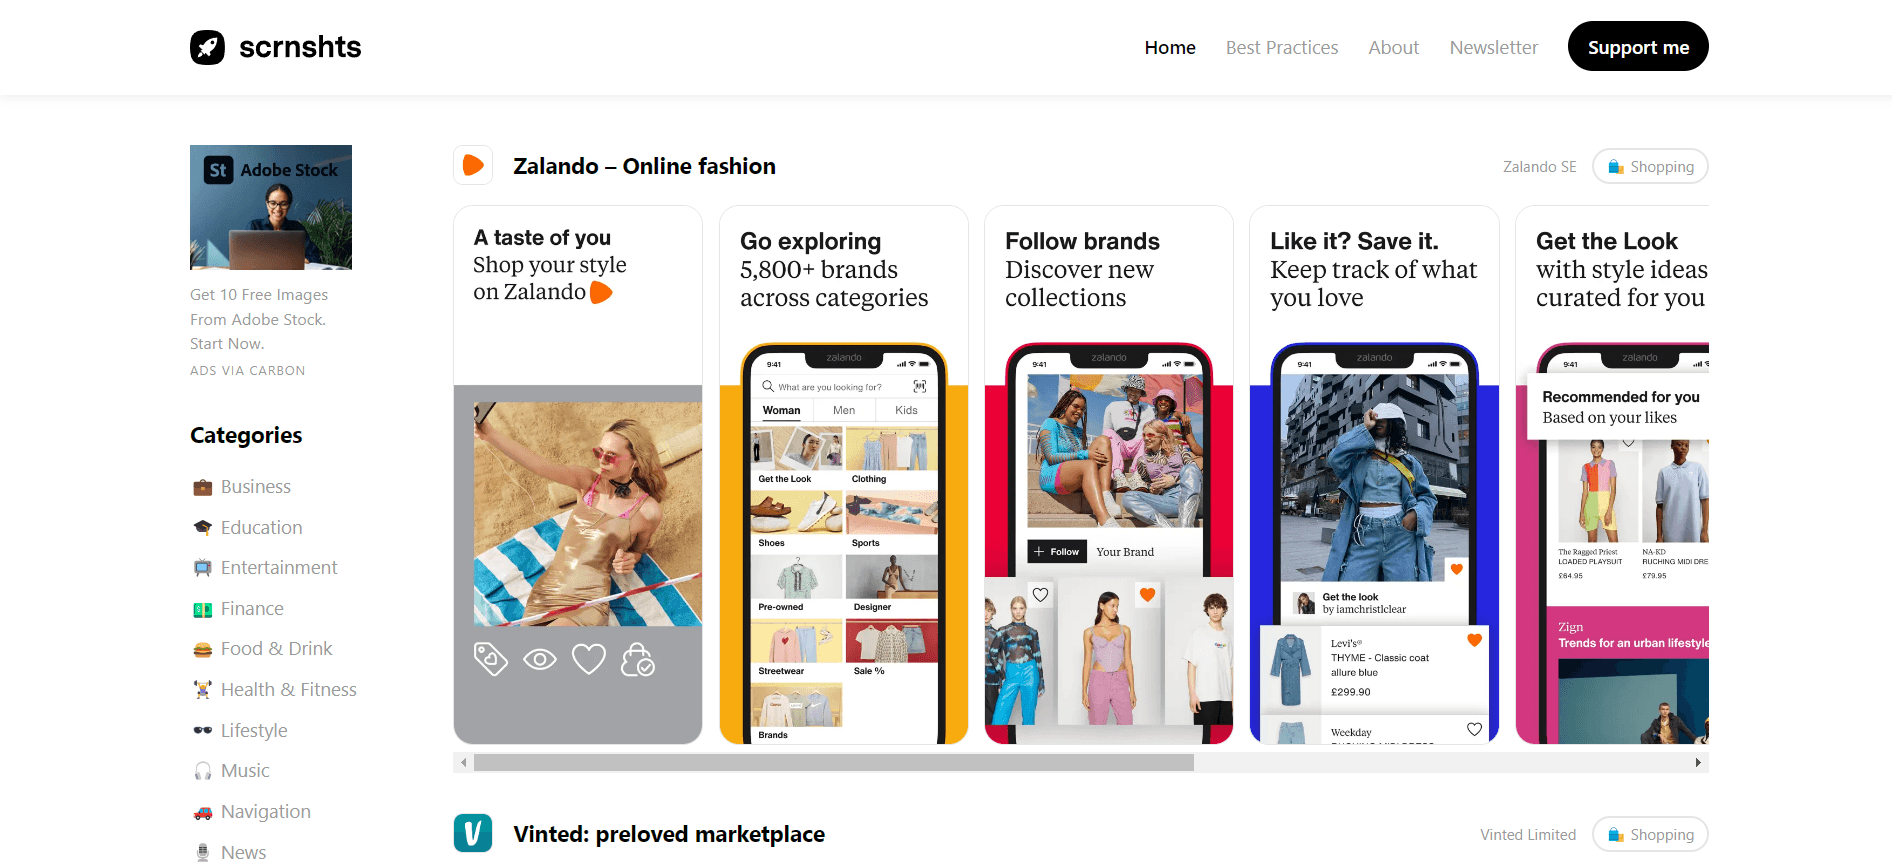
Task: Open the Zalando SE developer link
Action: click(1539, 167)
